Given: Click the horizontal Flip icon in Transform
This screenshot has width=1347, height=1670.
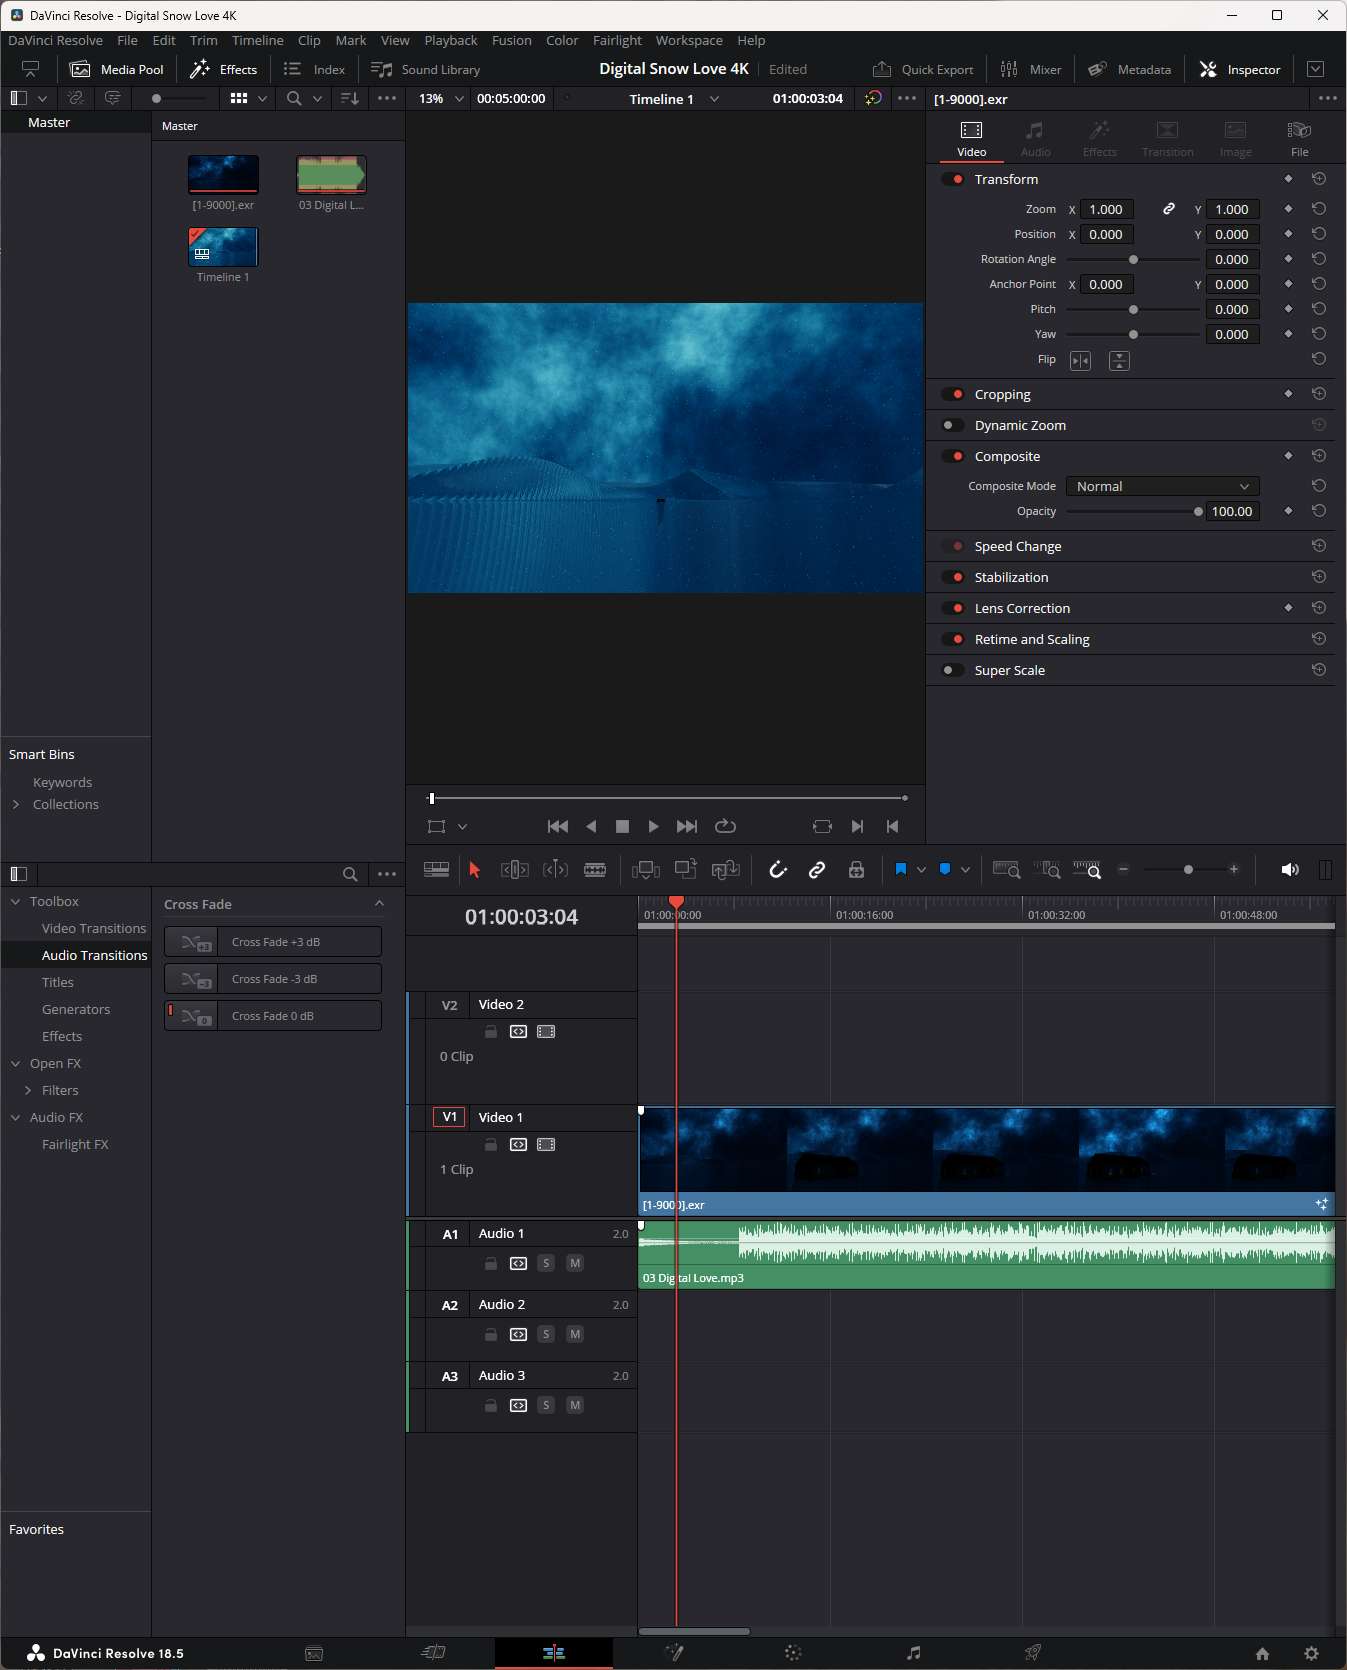Looking at the screenshot, I should [1080, 361].
